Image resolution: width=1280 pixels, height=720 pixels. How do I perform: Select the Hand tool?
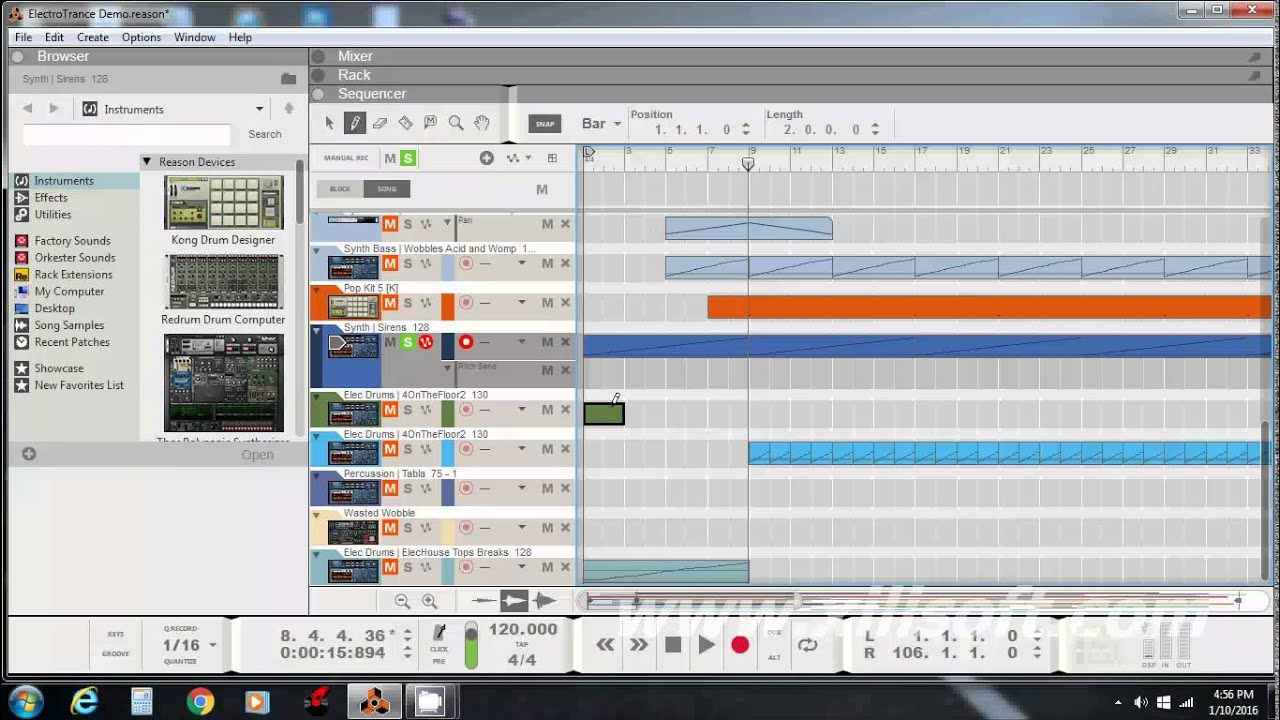[x=482, y=123]
